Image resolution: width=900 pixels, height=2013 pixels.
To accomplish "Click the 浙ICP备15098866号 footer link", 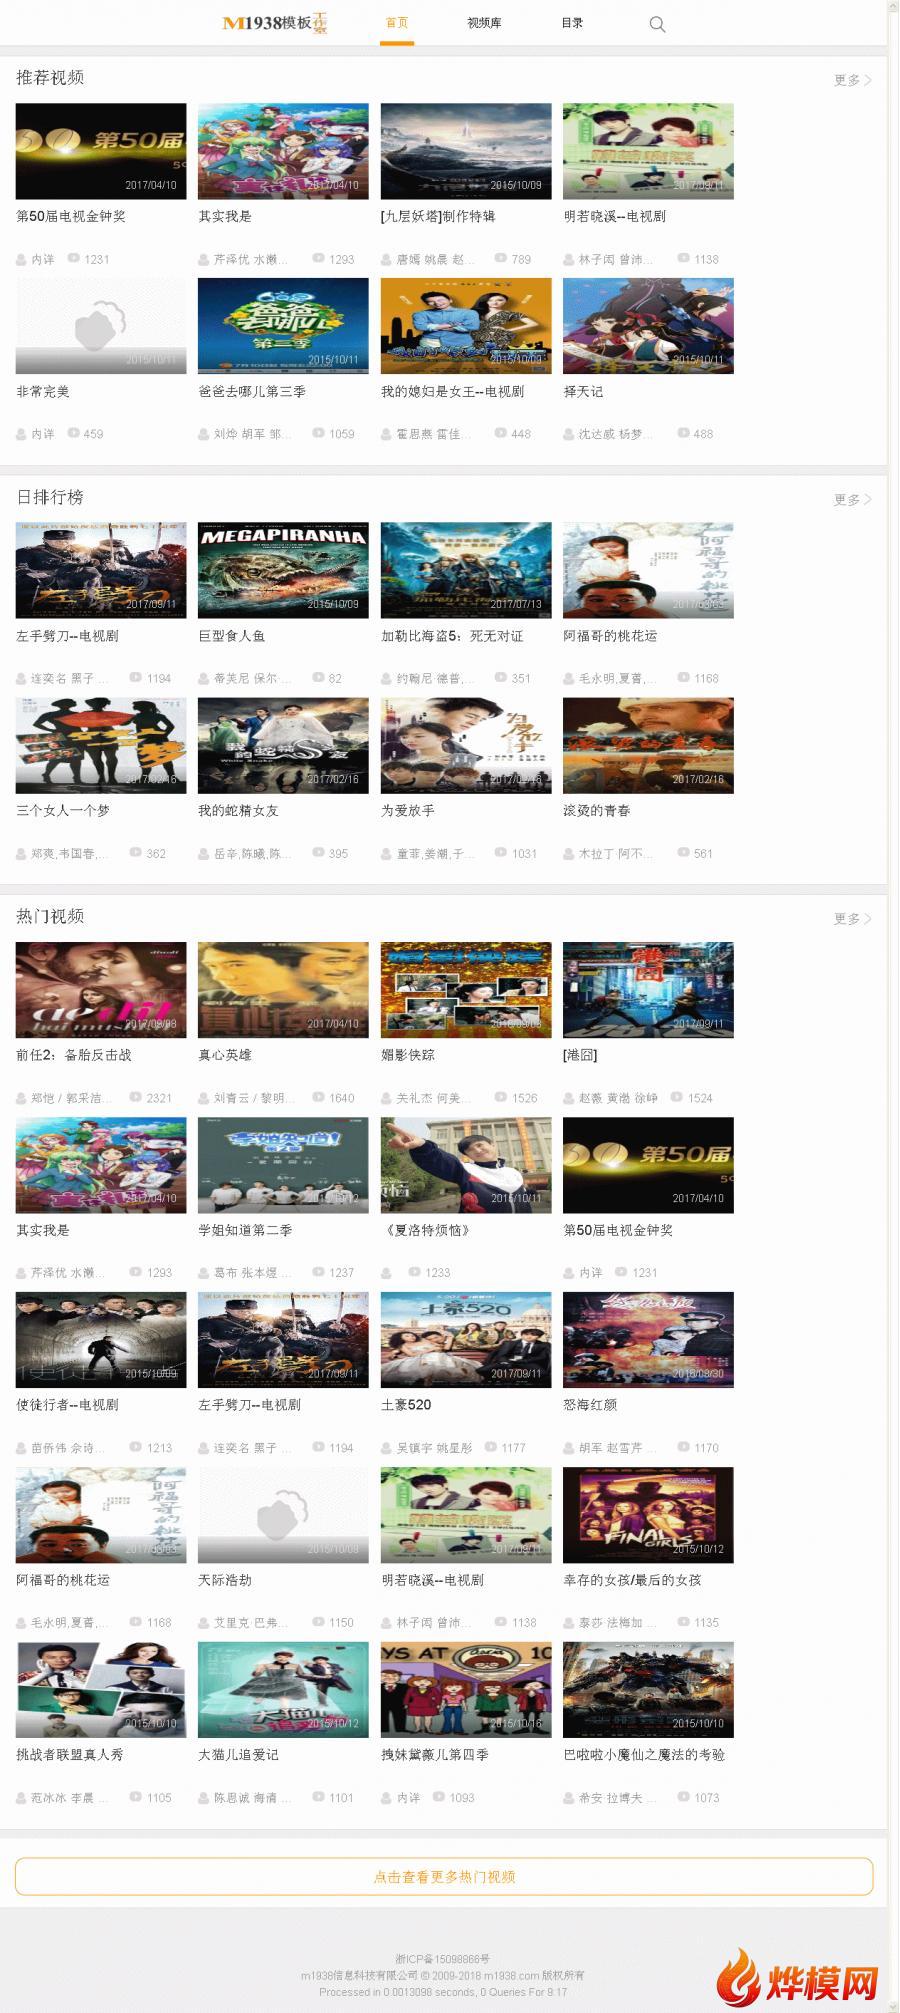I will [443, 1959].
